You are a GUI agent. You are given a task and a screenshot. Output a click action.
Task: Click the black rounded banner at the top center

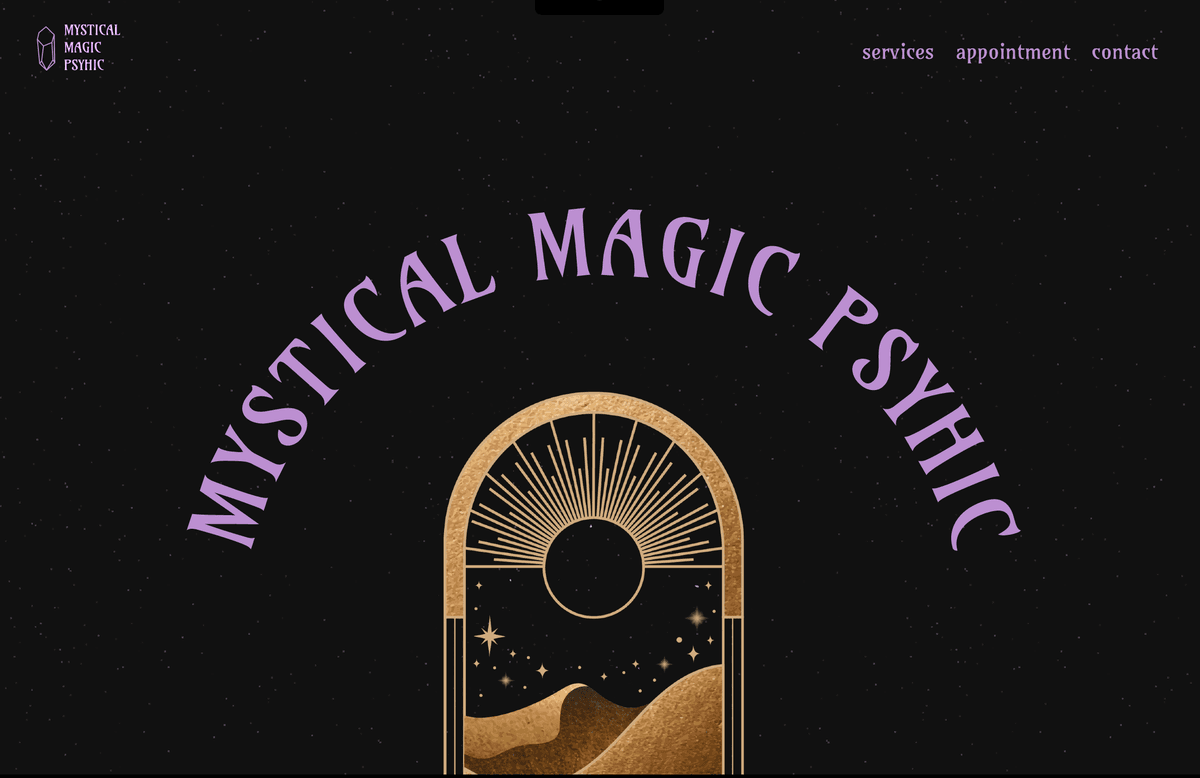point(599,5)
